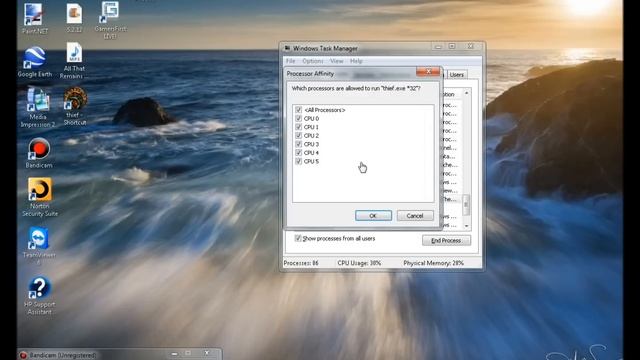Maximize the Windows Task Manager window
The image size is (640, 360).
(x=452, y=47)
